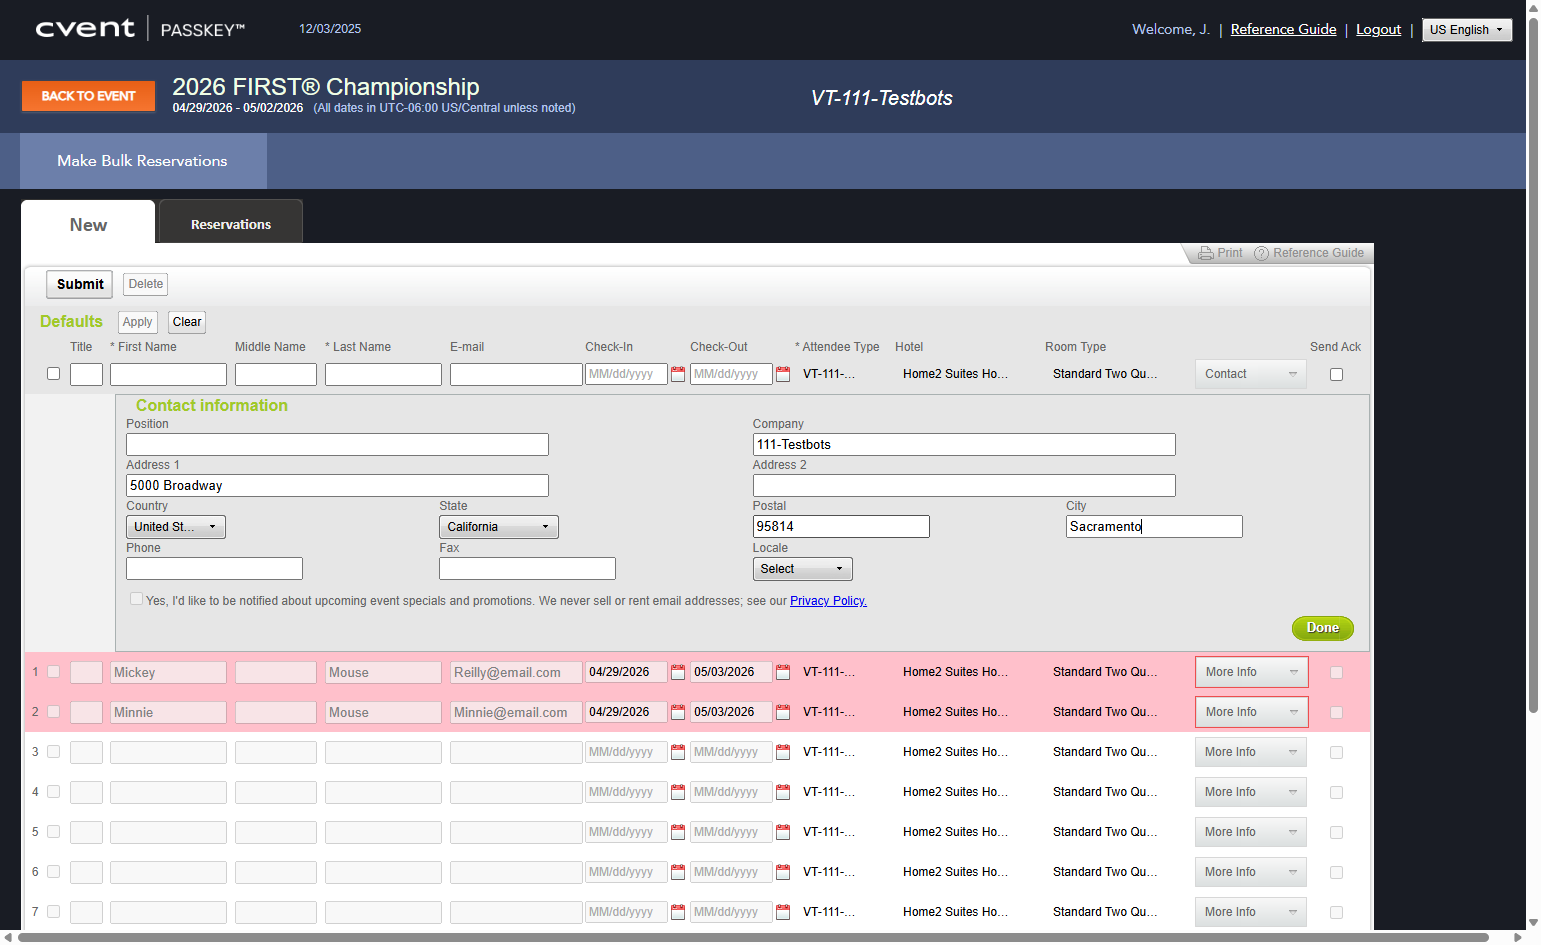Image resolution: width=1541 pixels, height=945 pixels.
Task: Click the green Done button
Action: click(x=1322, y=628)
